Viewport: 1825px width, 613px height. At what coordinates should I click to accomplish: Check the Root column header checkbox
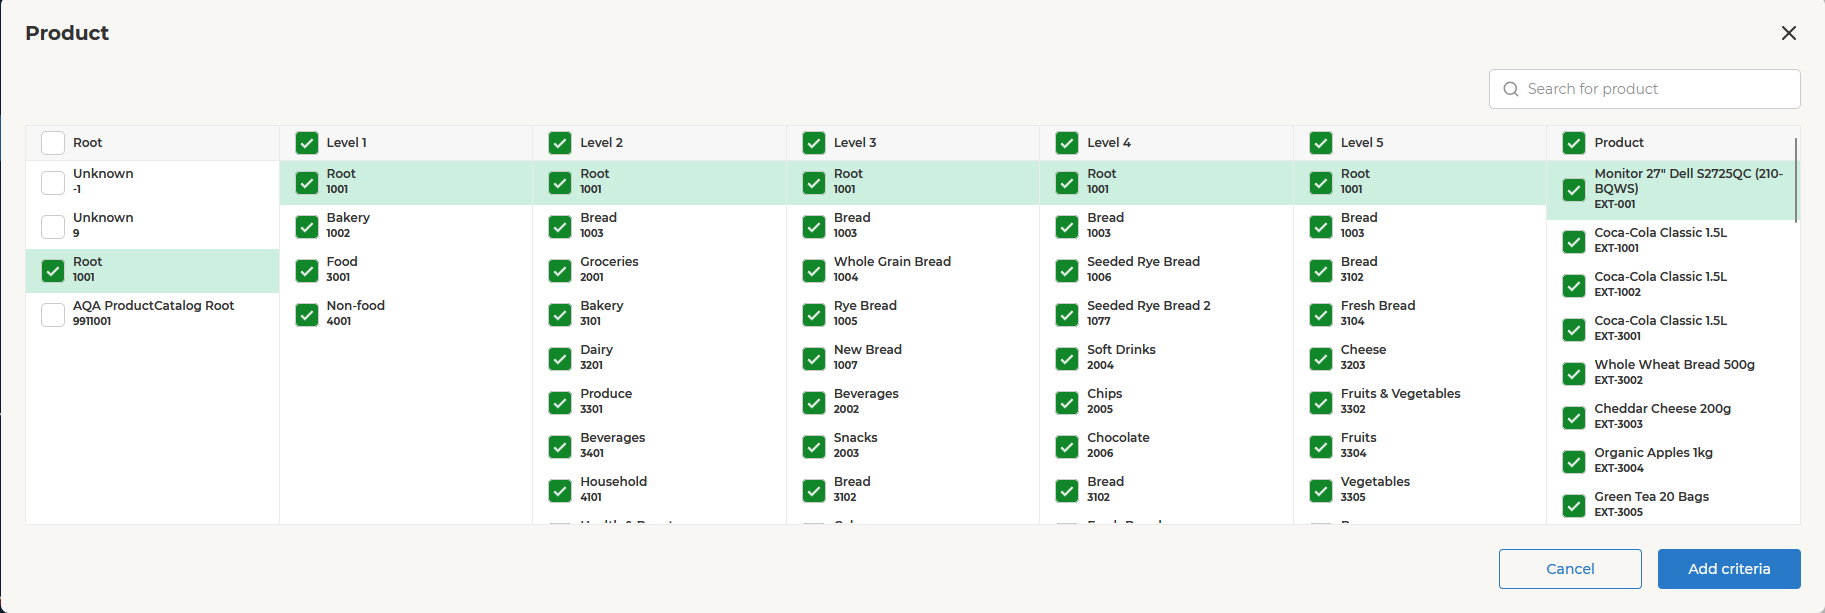click(53, 143)
